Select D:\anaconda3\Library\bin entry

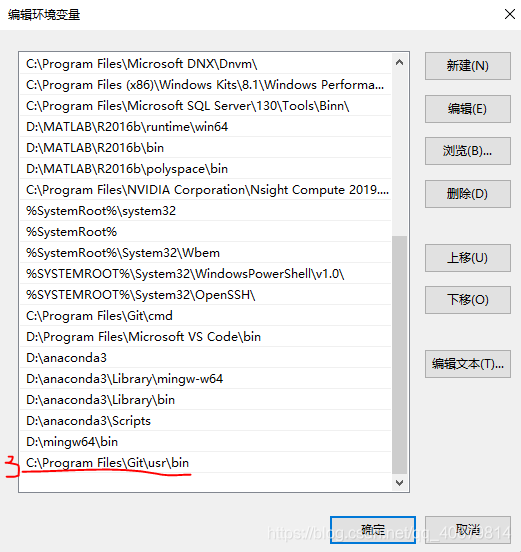[x=206, y=400]
